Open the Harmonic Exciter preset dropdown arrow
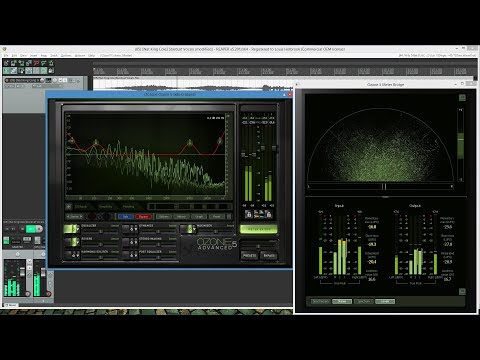The image size is (480, 360). [78, 255]
